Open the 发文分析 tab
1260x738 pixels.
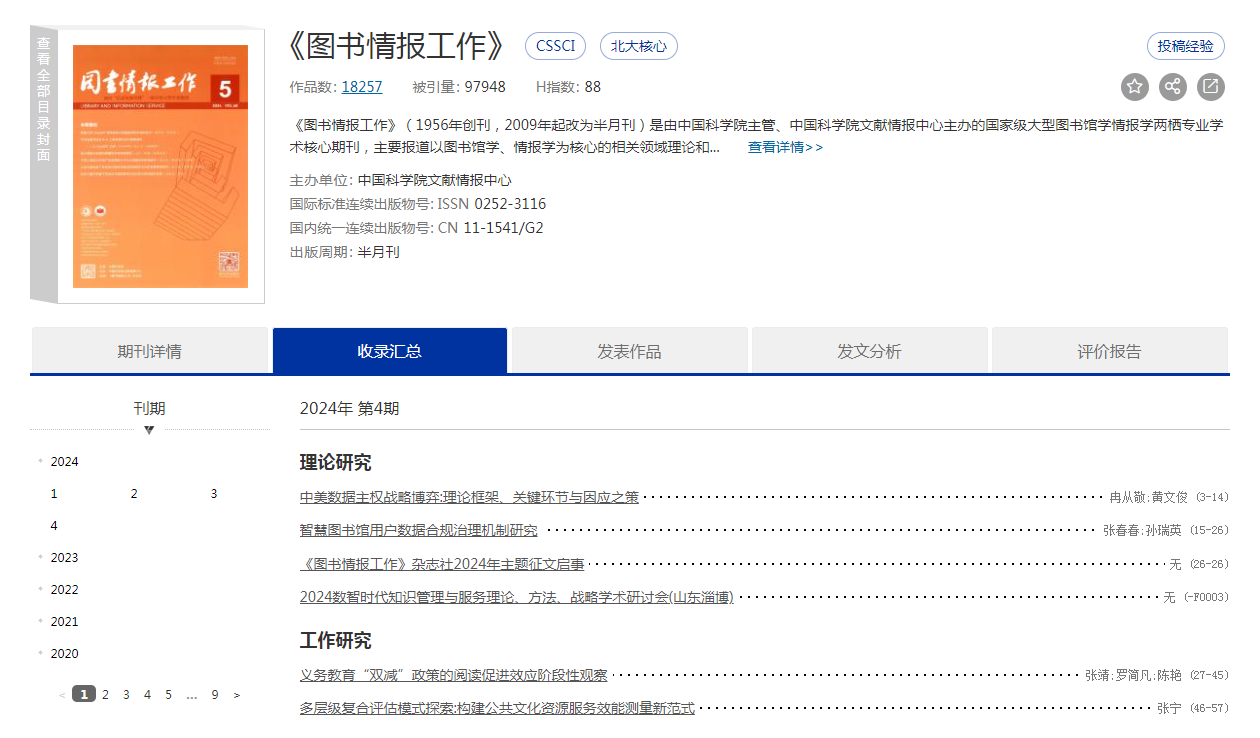869,351
